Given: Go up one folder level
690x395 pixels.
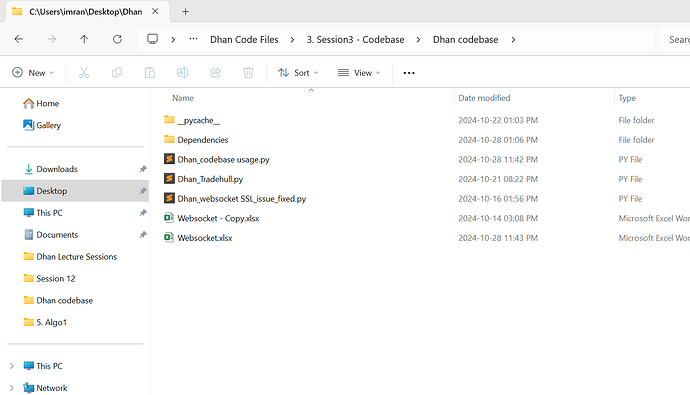Looking at the screenshot, I should coord(84,39).
